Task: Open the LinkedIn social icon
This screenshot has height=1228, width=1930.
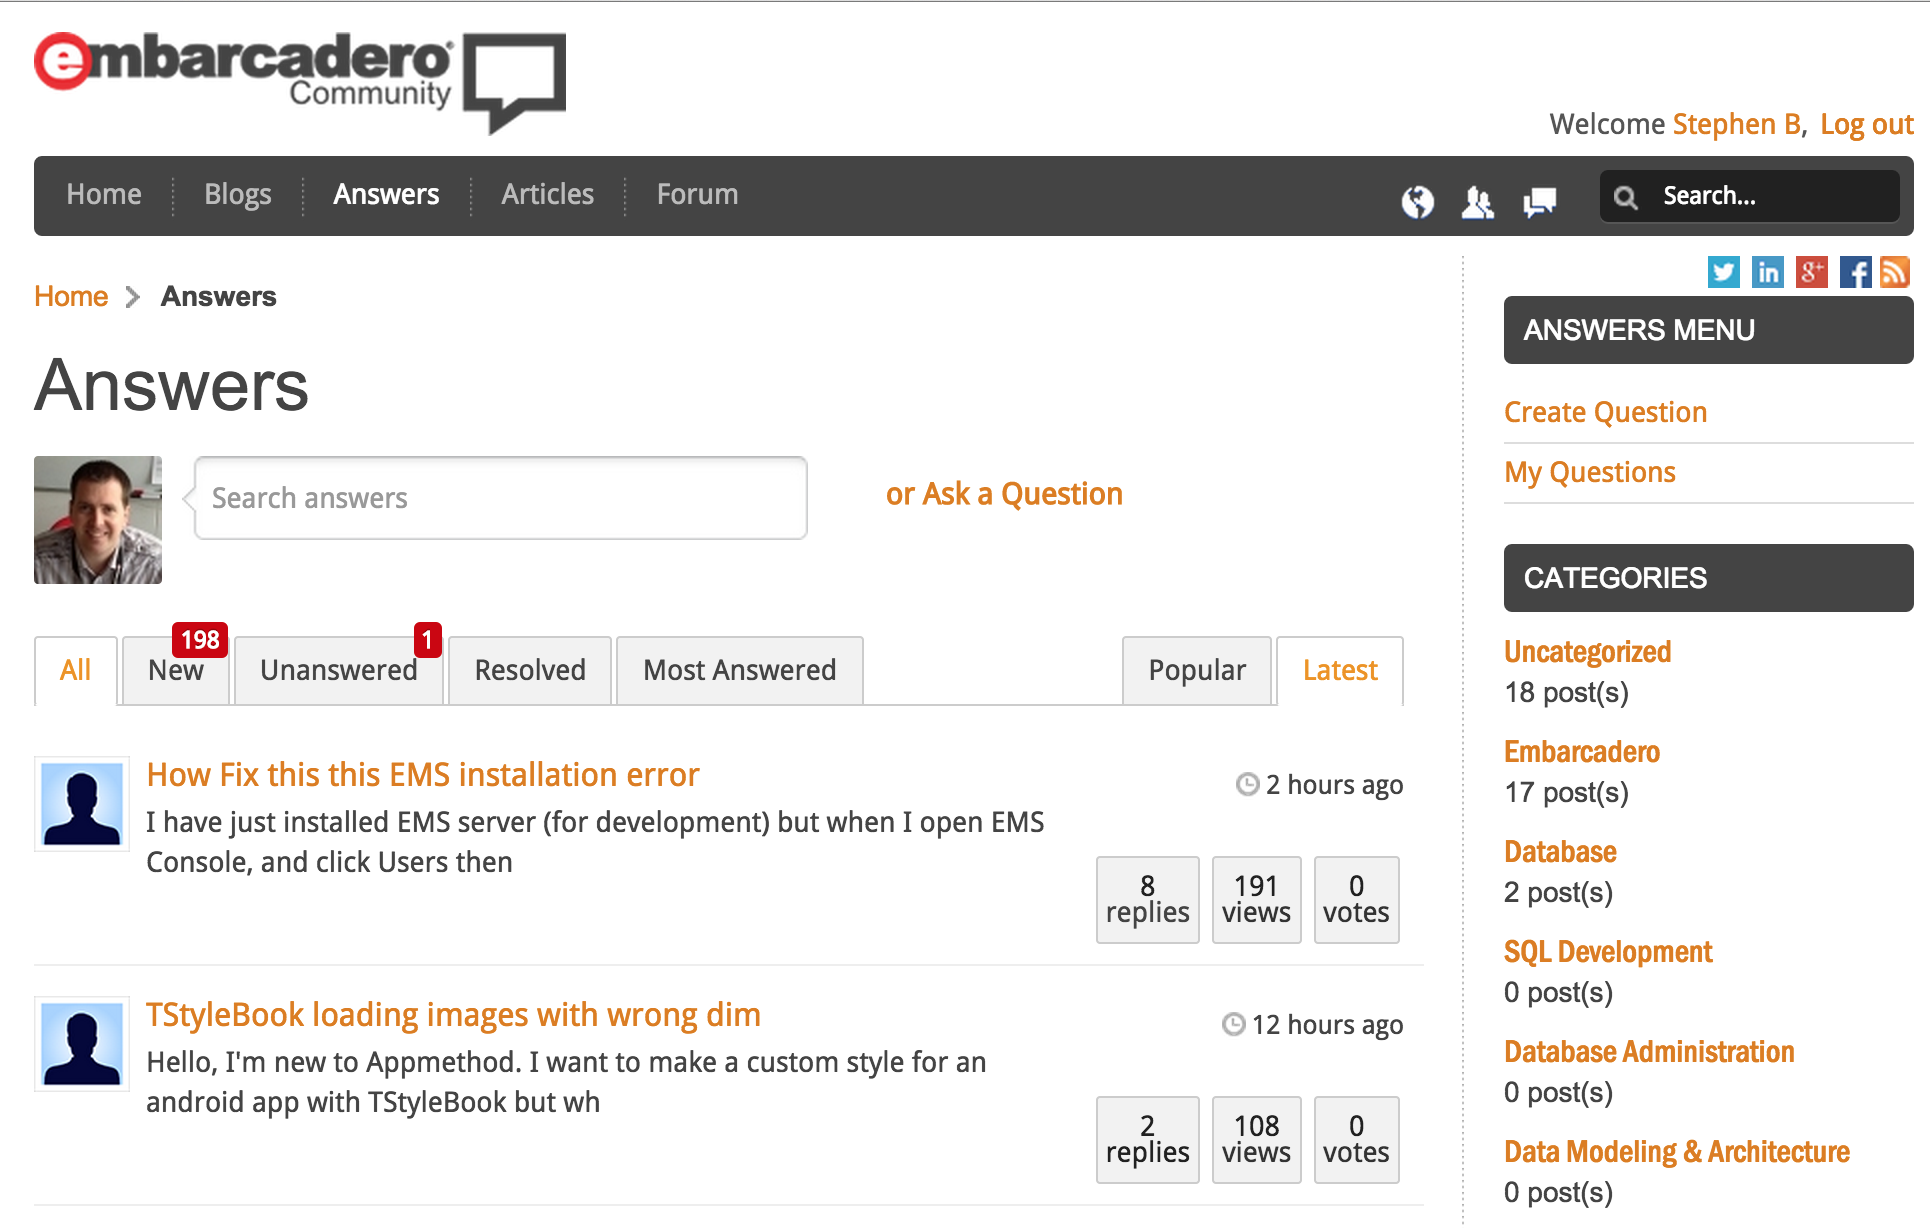Action: click(x=1767, y=272)
